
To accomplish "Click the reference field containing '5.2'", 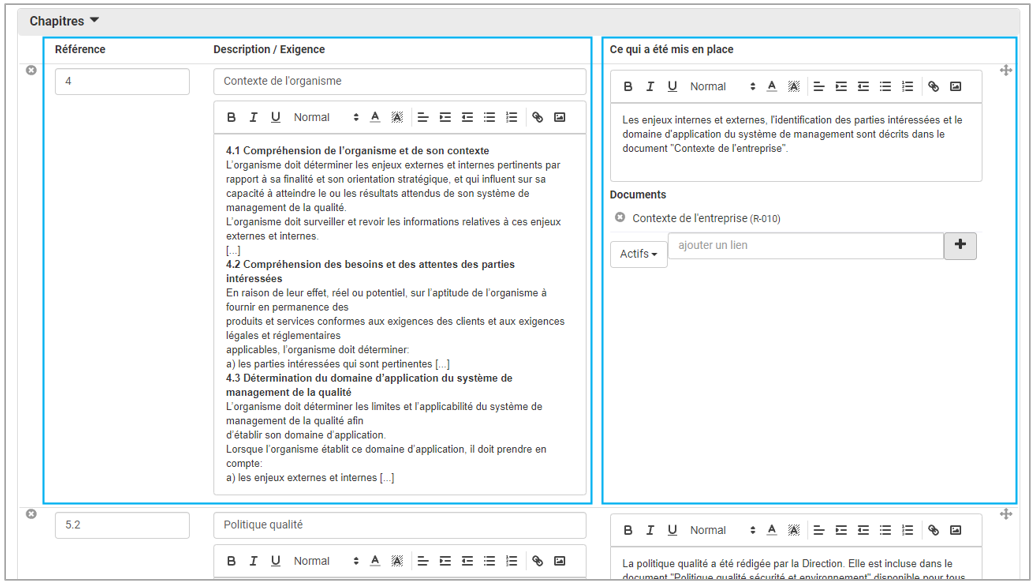I will coord(122,525).
